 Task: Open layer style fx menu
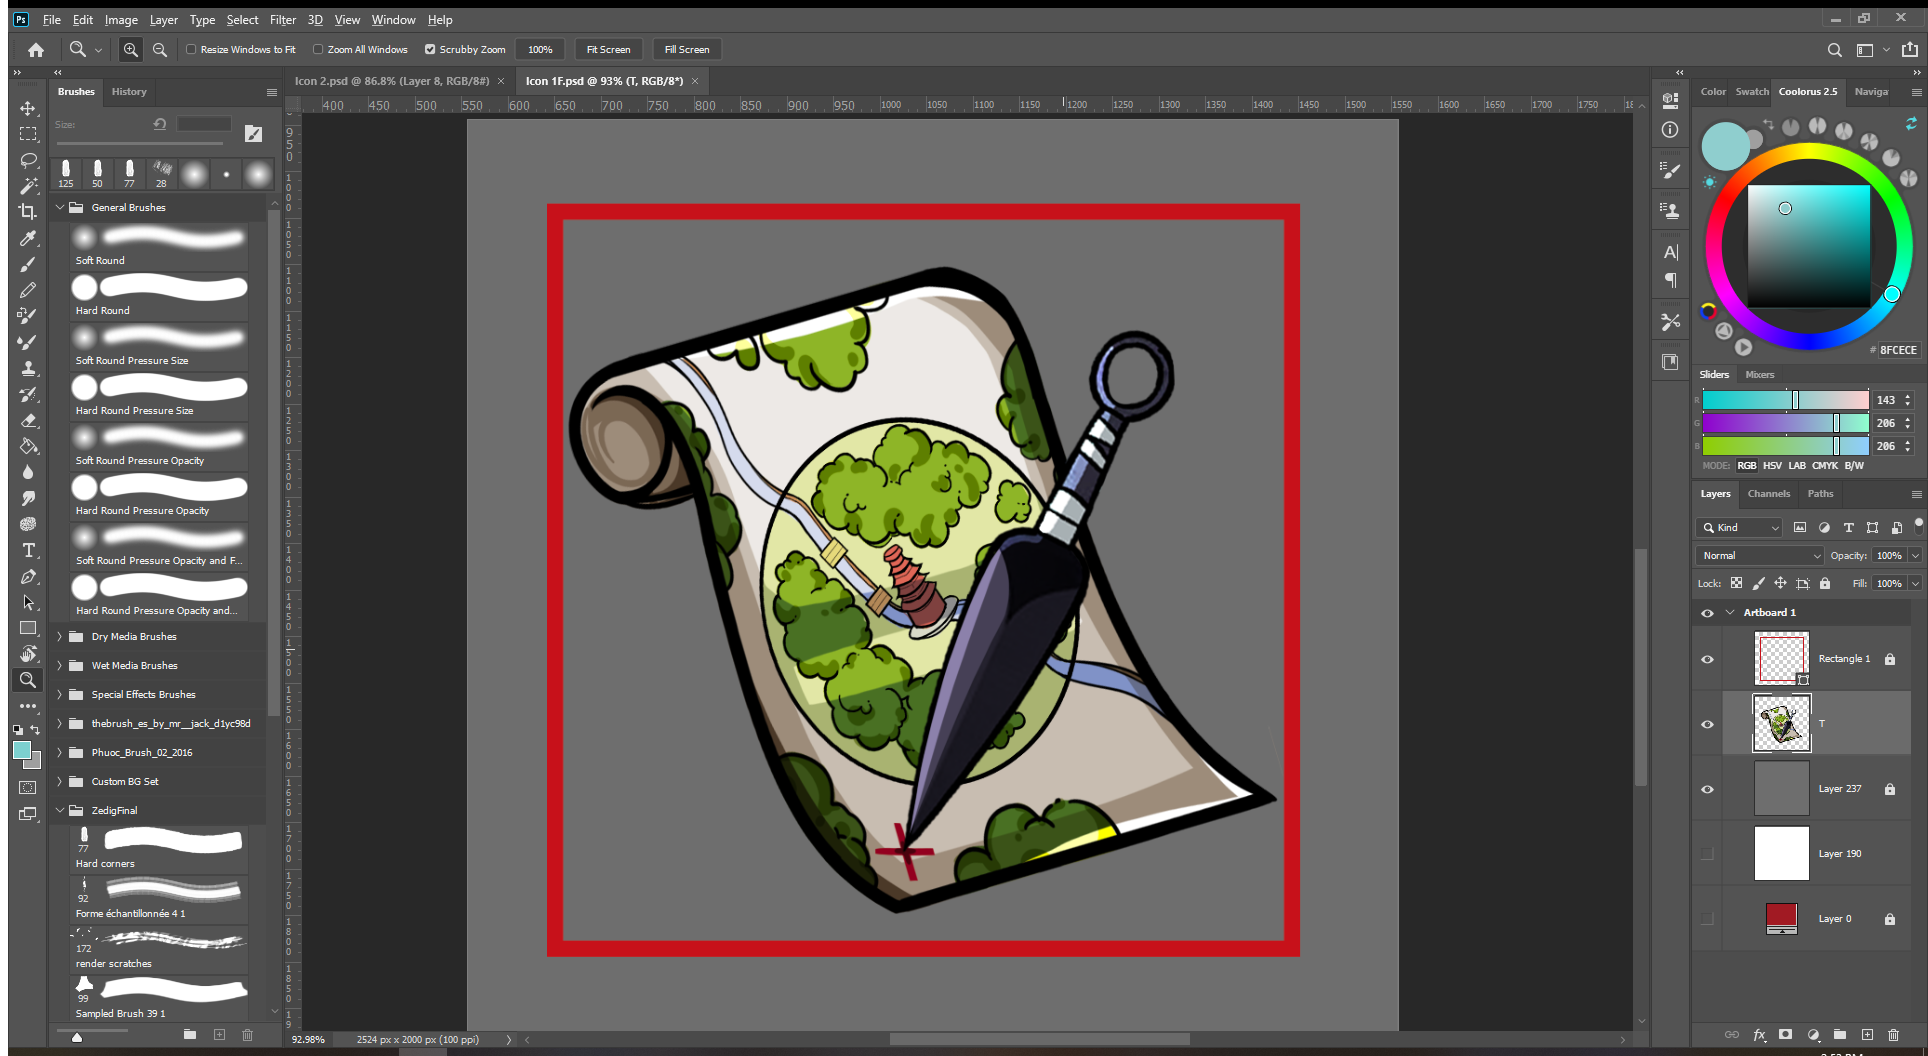click(x=1759, y=1035)
